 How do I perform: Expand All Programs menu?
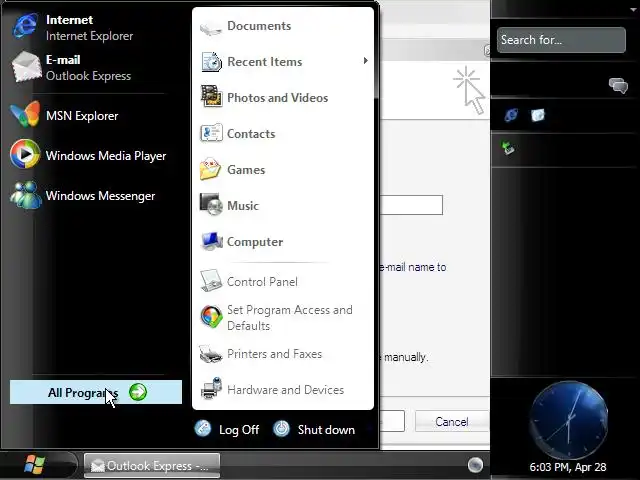tap(96, 392)
